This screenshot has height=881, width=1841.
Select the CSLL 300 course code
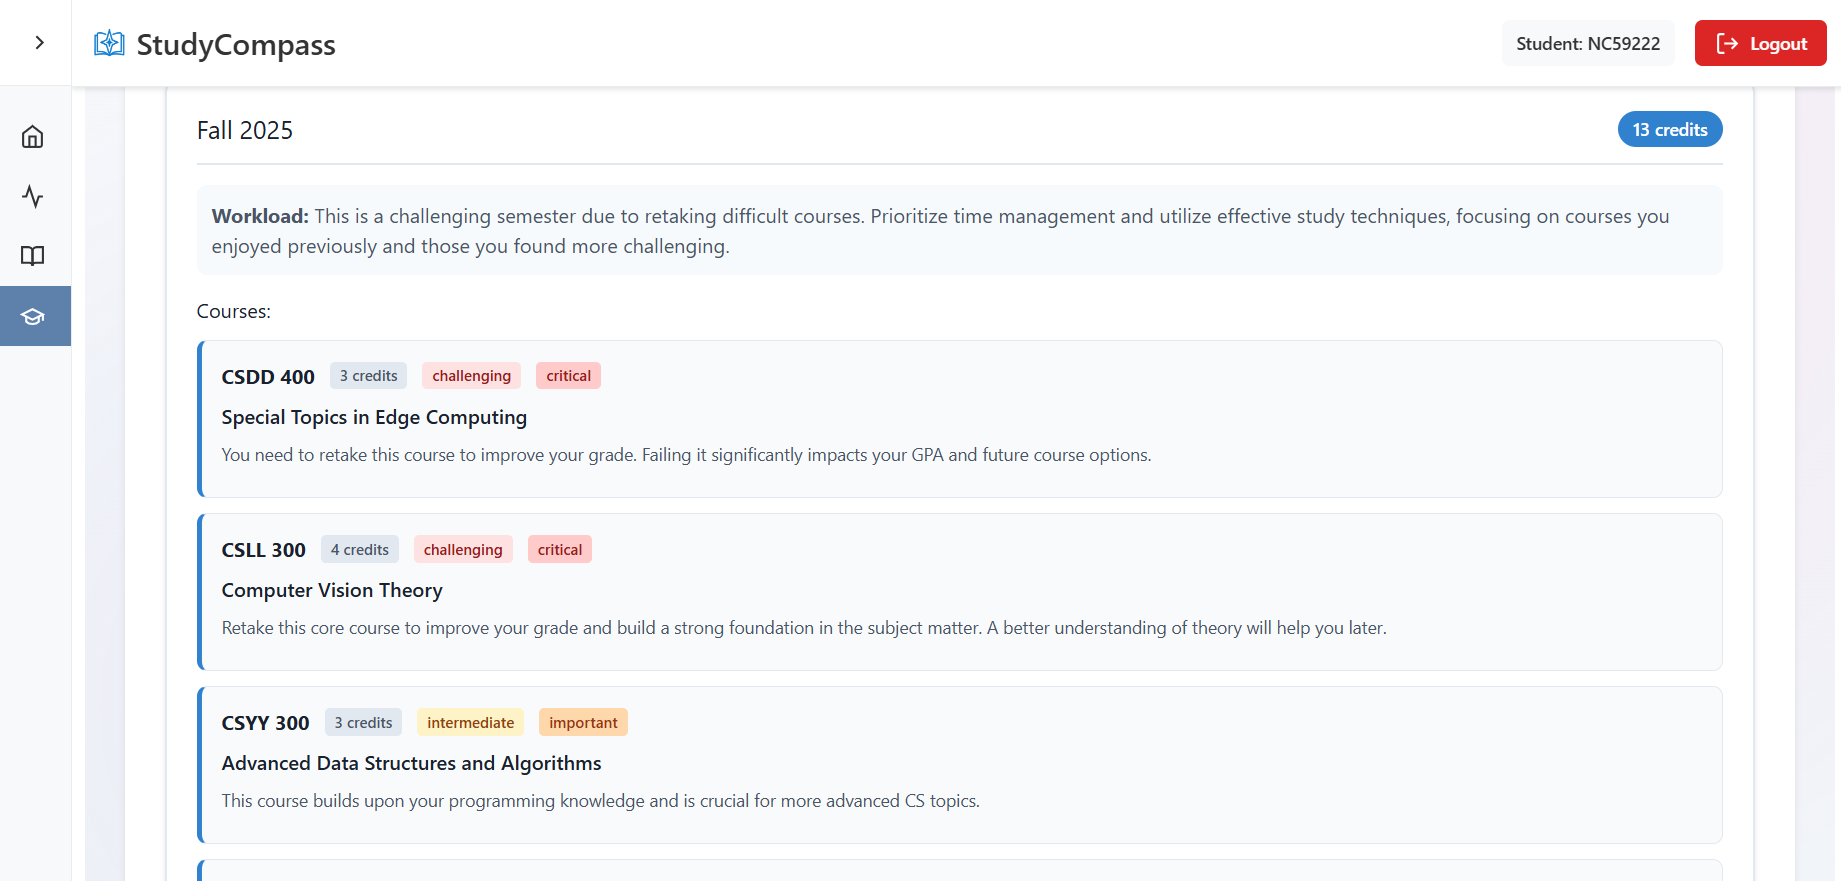[264, 550]
